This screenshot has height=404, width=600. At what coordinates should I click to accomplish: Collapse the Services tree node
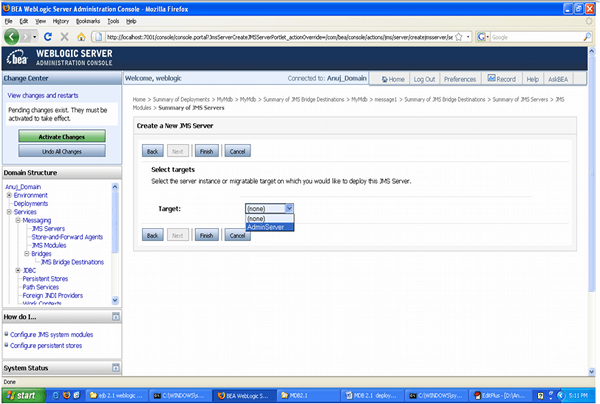coord(9,212)
